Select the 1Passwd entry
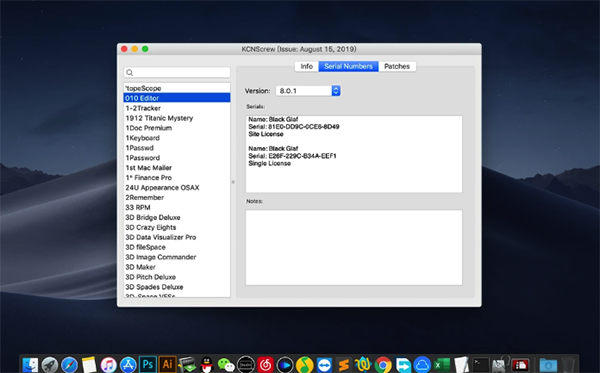The image size is (600, 373). coord(177,148)
